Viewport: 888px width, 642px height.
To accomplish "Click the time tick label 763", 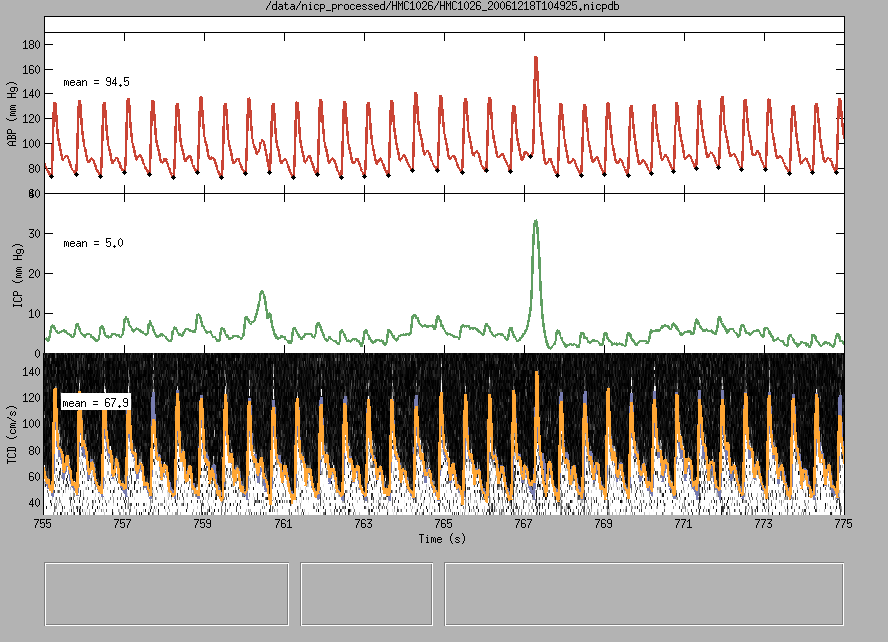I will click(363, 524).
